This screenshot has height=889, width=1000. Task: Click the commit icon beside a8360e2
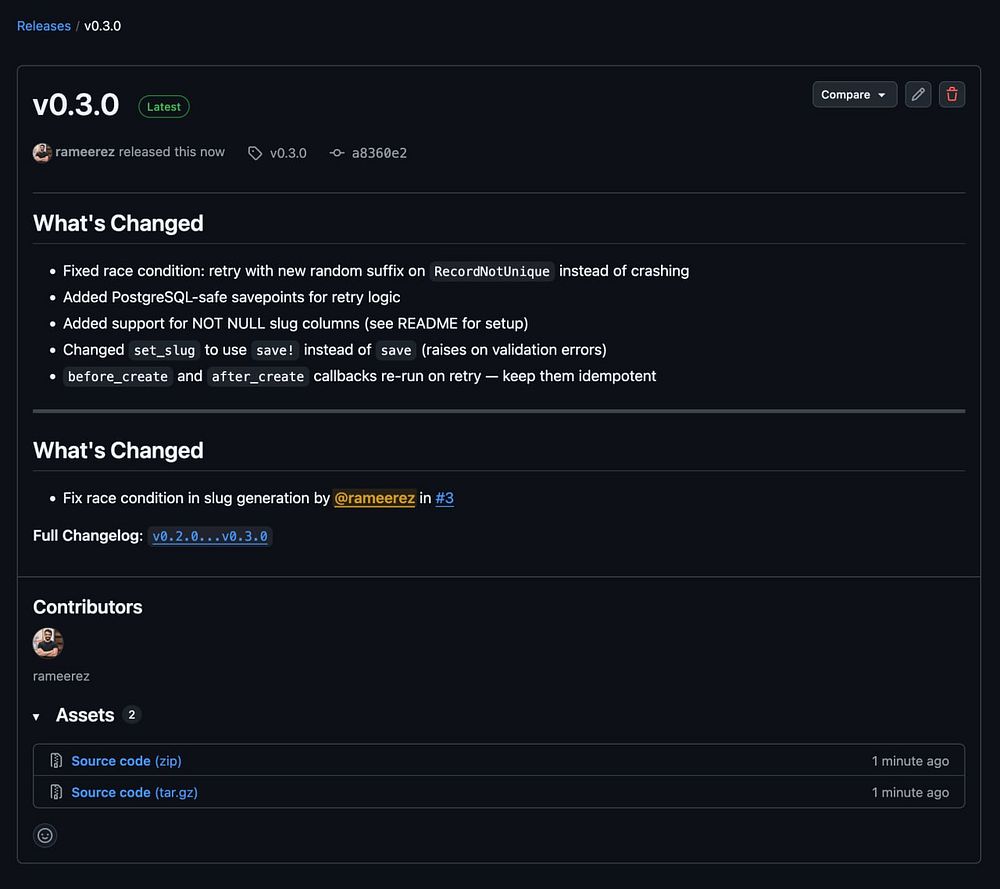(337, 153)
